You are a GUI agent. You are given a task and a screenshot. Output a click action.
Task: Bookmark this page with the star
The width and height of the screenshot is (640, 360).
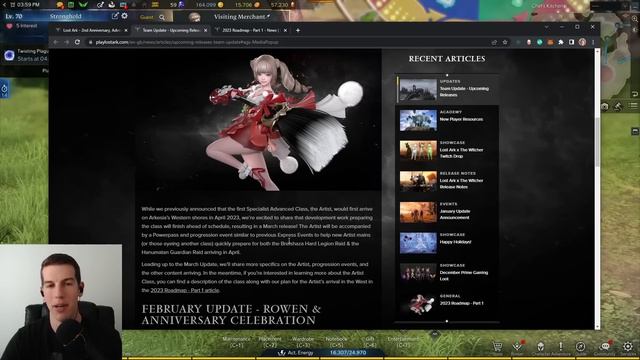(x=505, y=42)
